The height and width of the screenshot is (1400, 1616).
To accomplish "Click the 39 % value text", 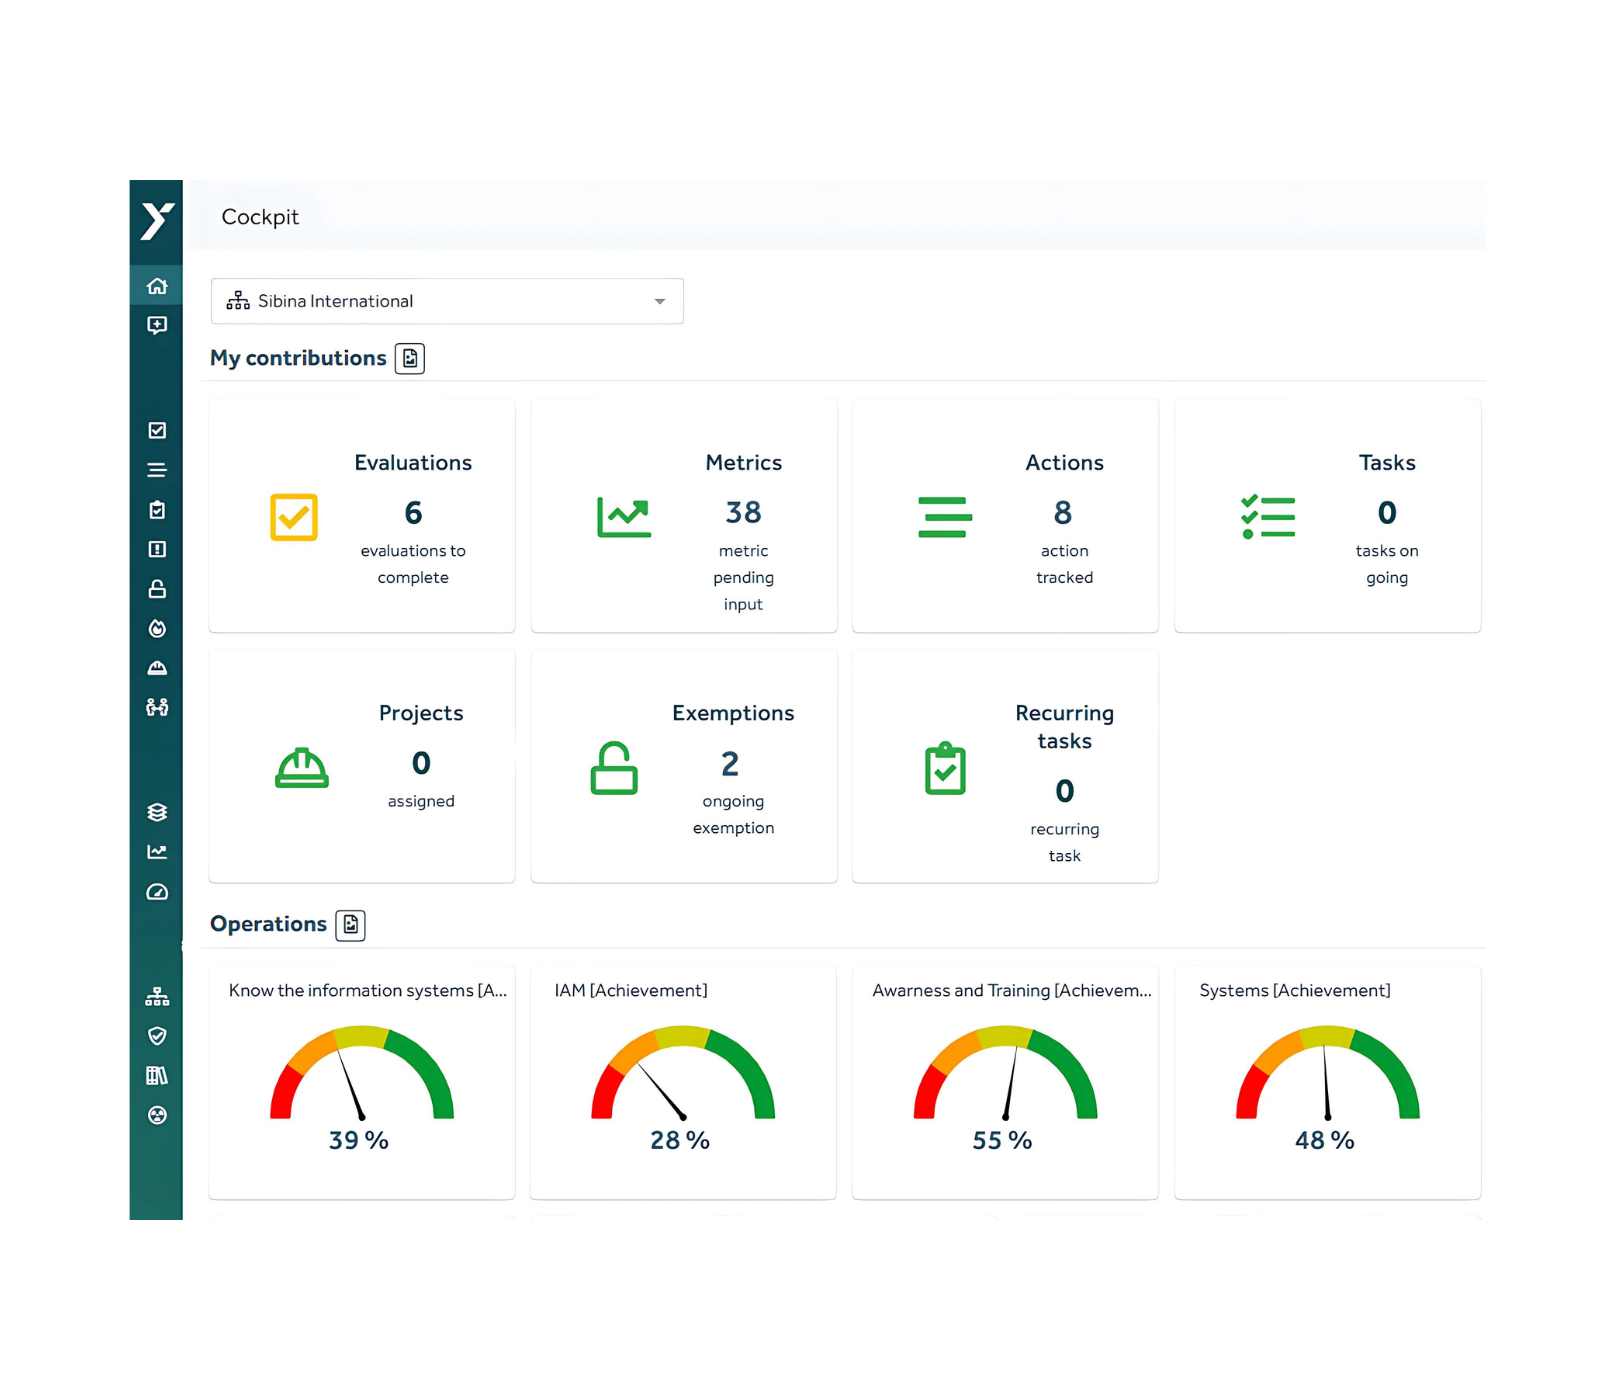I will [359, 1141].
